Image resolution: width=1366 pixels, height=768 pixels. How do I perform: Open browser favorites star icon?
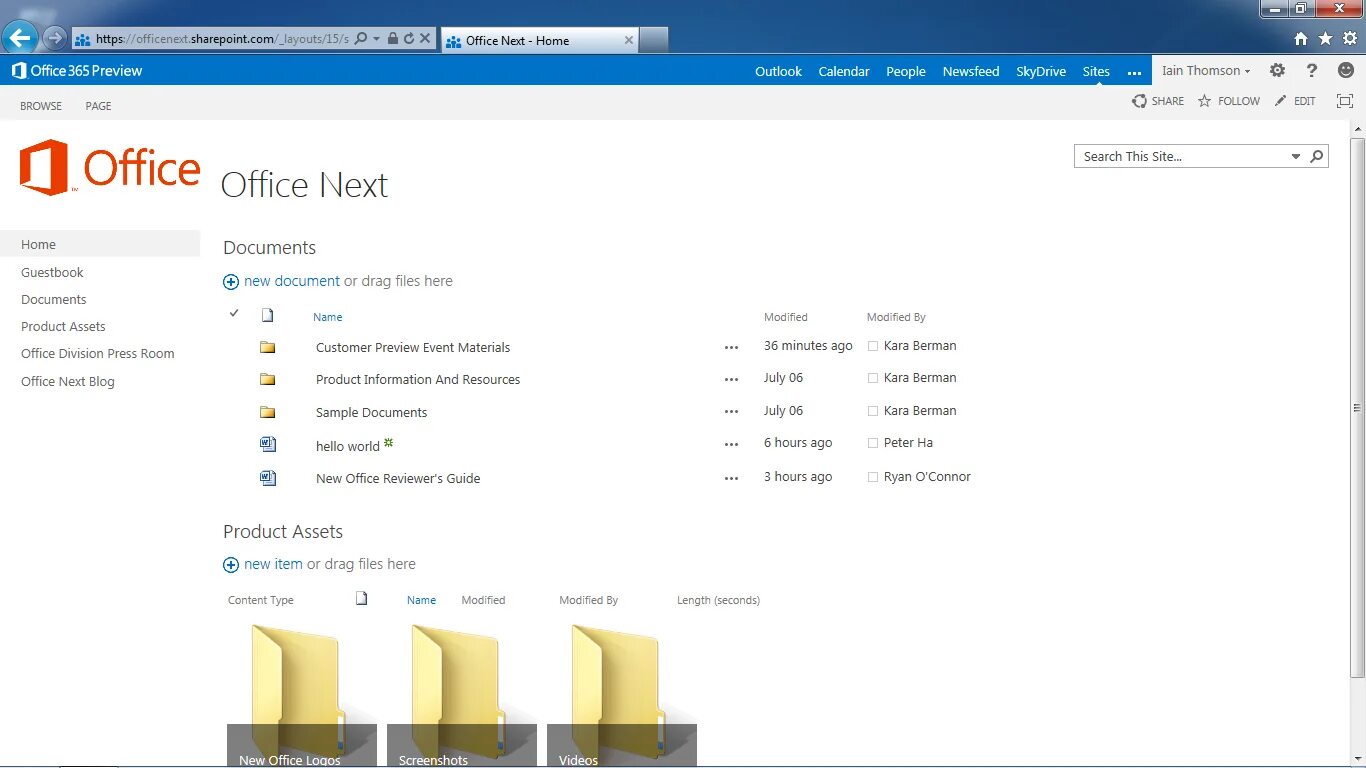tap(1325, 39)
